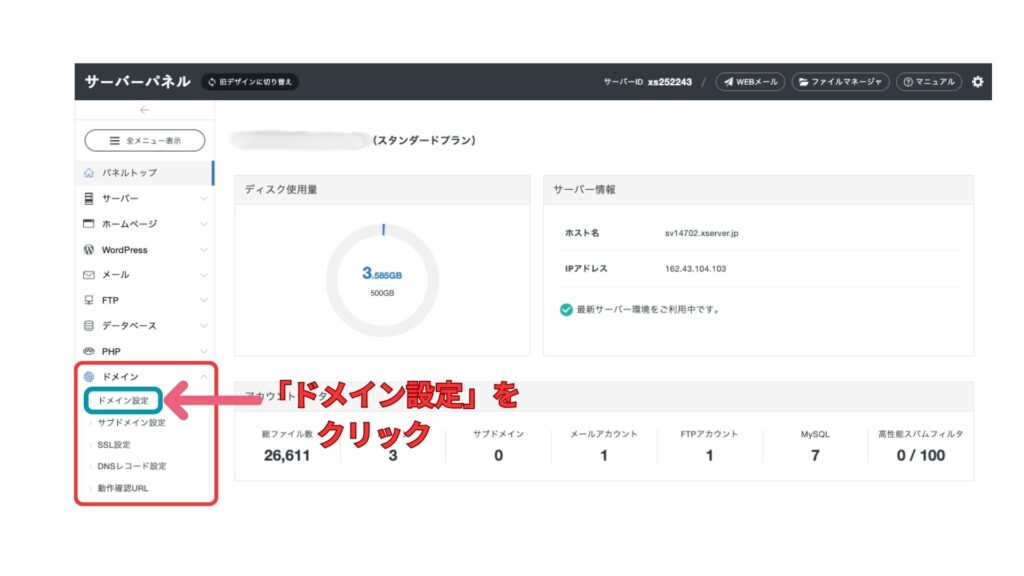Click the server icon beside サーバー
The width and height of the screenshot is (1024, 576).
pyautogui.click(x=89, y=198)
